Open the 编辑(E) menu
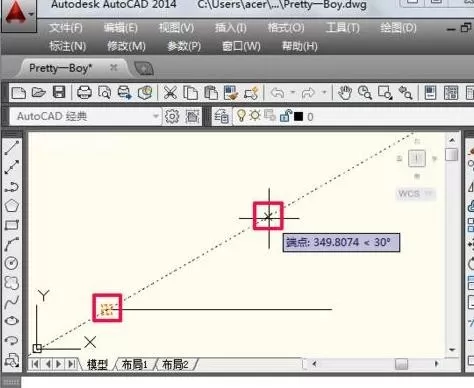 coord(121,28)
